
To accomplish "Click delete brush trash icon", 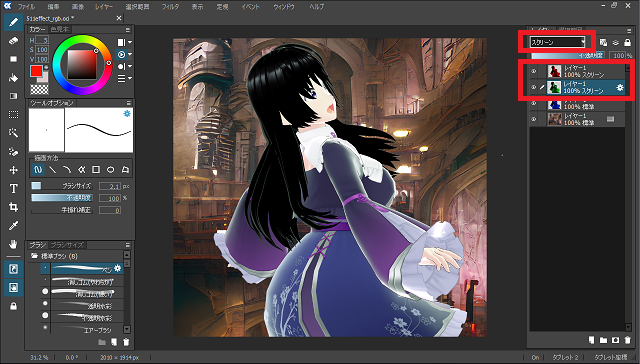I will pos(126,342).
